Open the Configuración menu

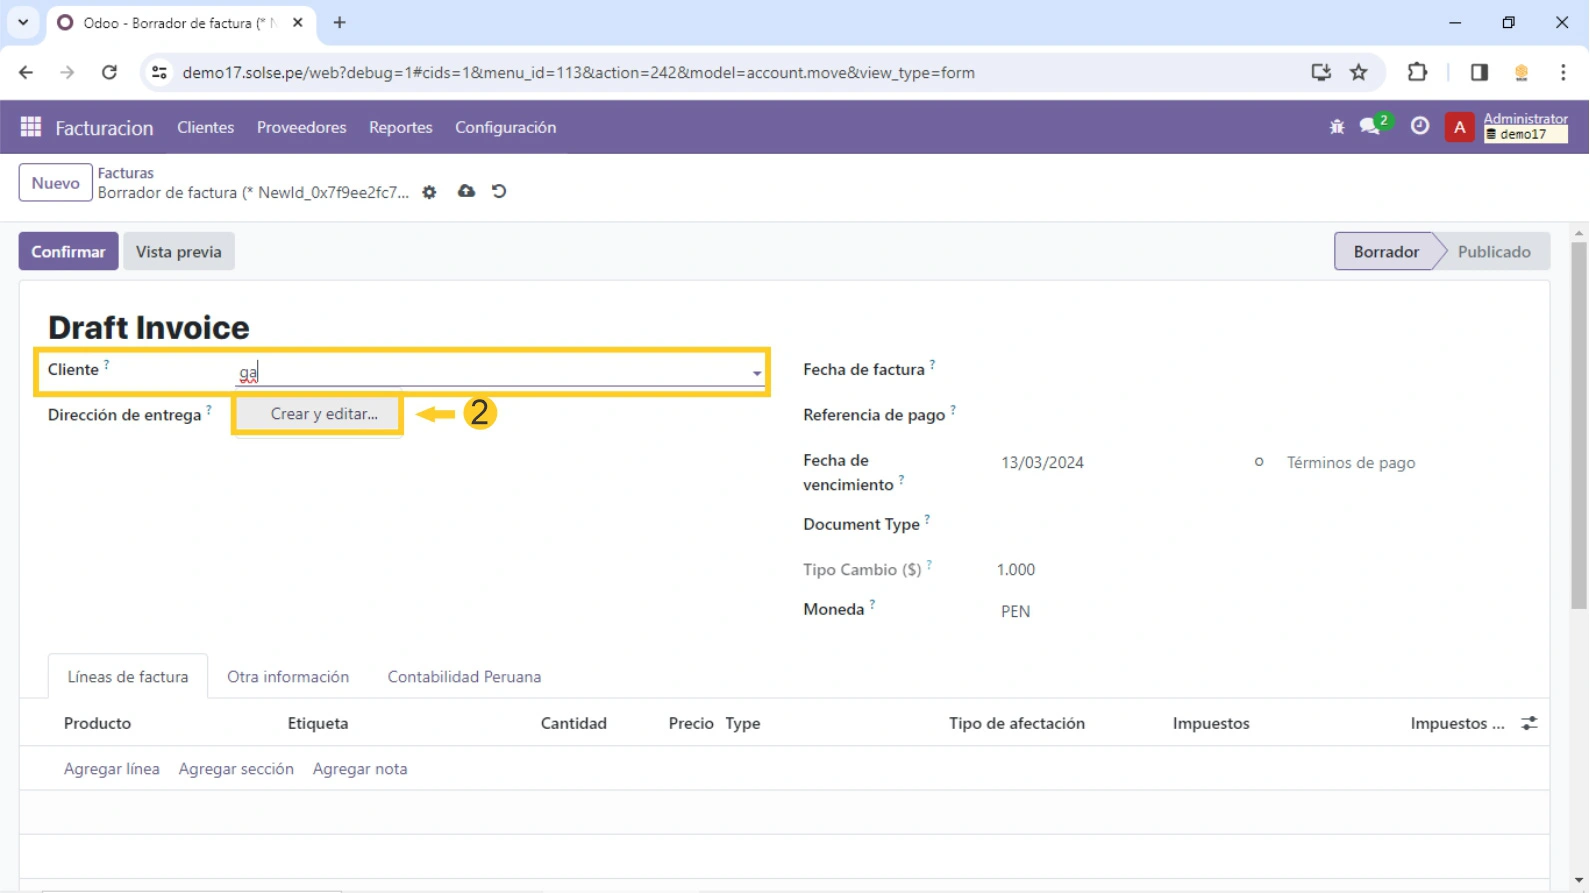pyautogui.click(x=505, y=127)
